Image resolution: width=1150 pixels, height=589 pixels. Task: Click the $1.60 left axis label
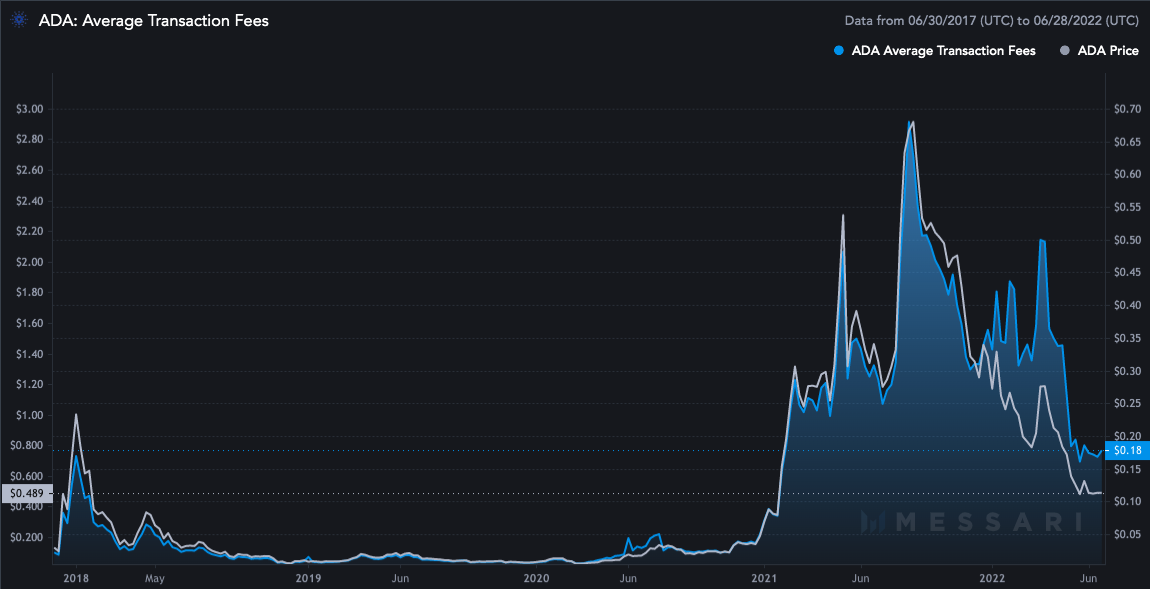click(29, 323)
